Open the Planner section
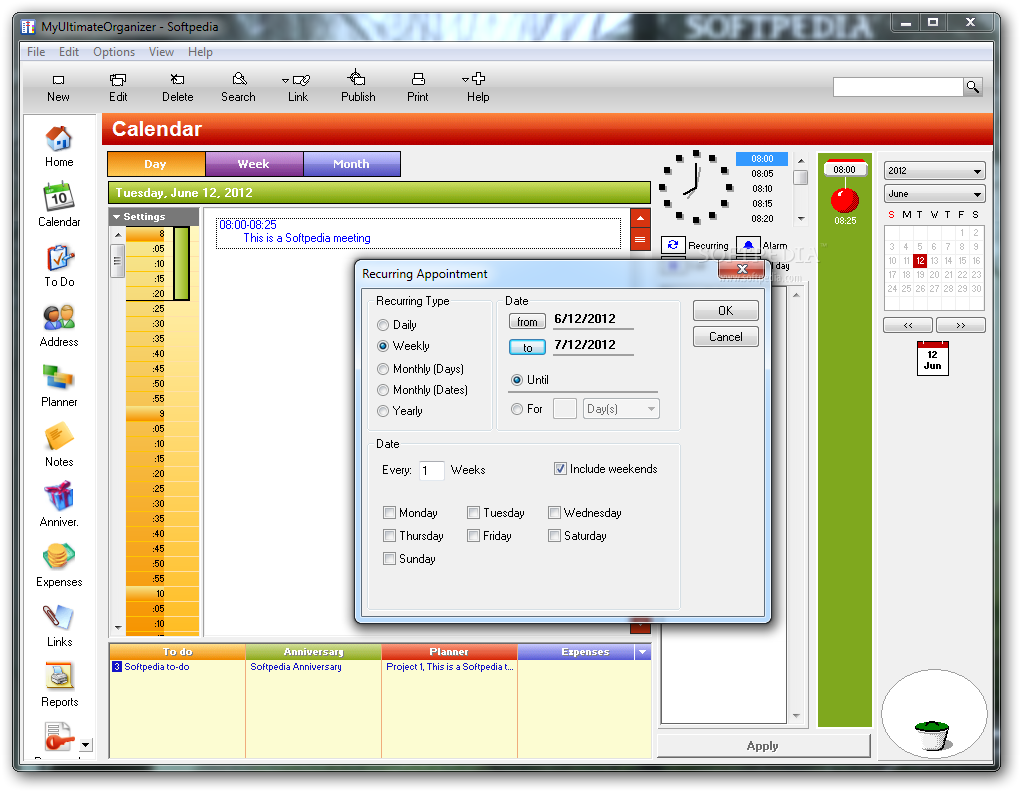 [x=59, y=386]
